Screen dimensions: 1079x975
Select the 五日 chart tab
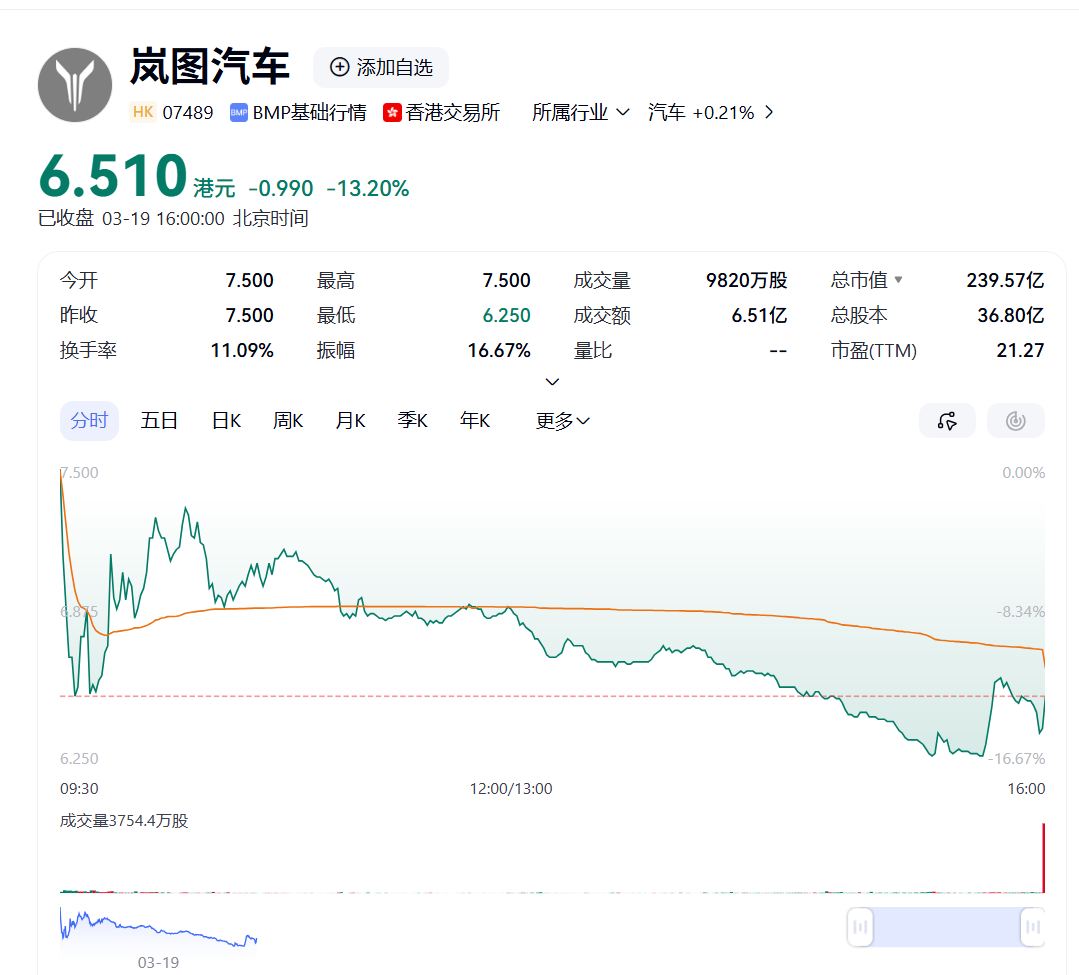[x=159, y=421]
